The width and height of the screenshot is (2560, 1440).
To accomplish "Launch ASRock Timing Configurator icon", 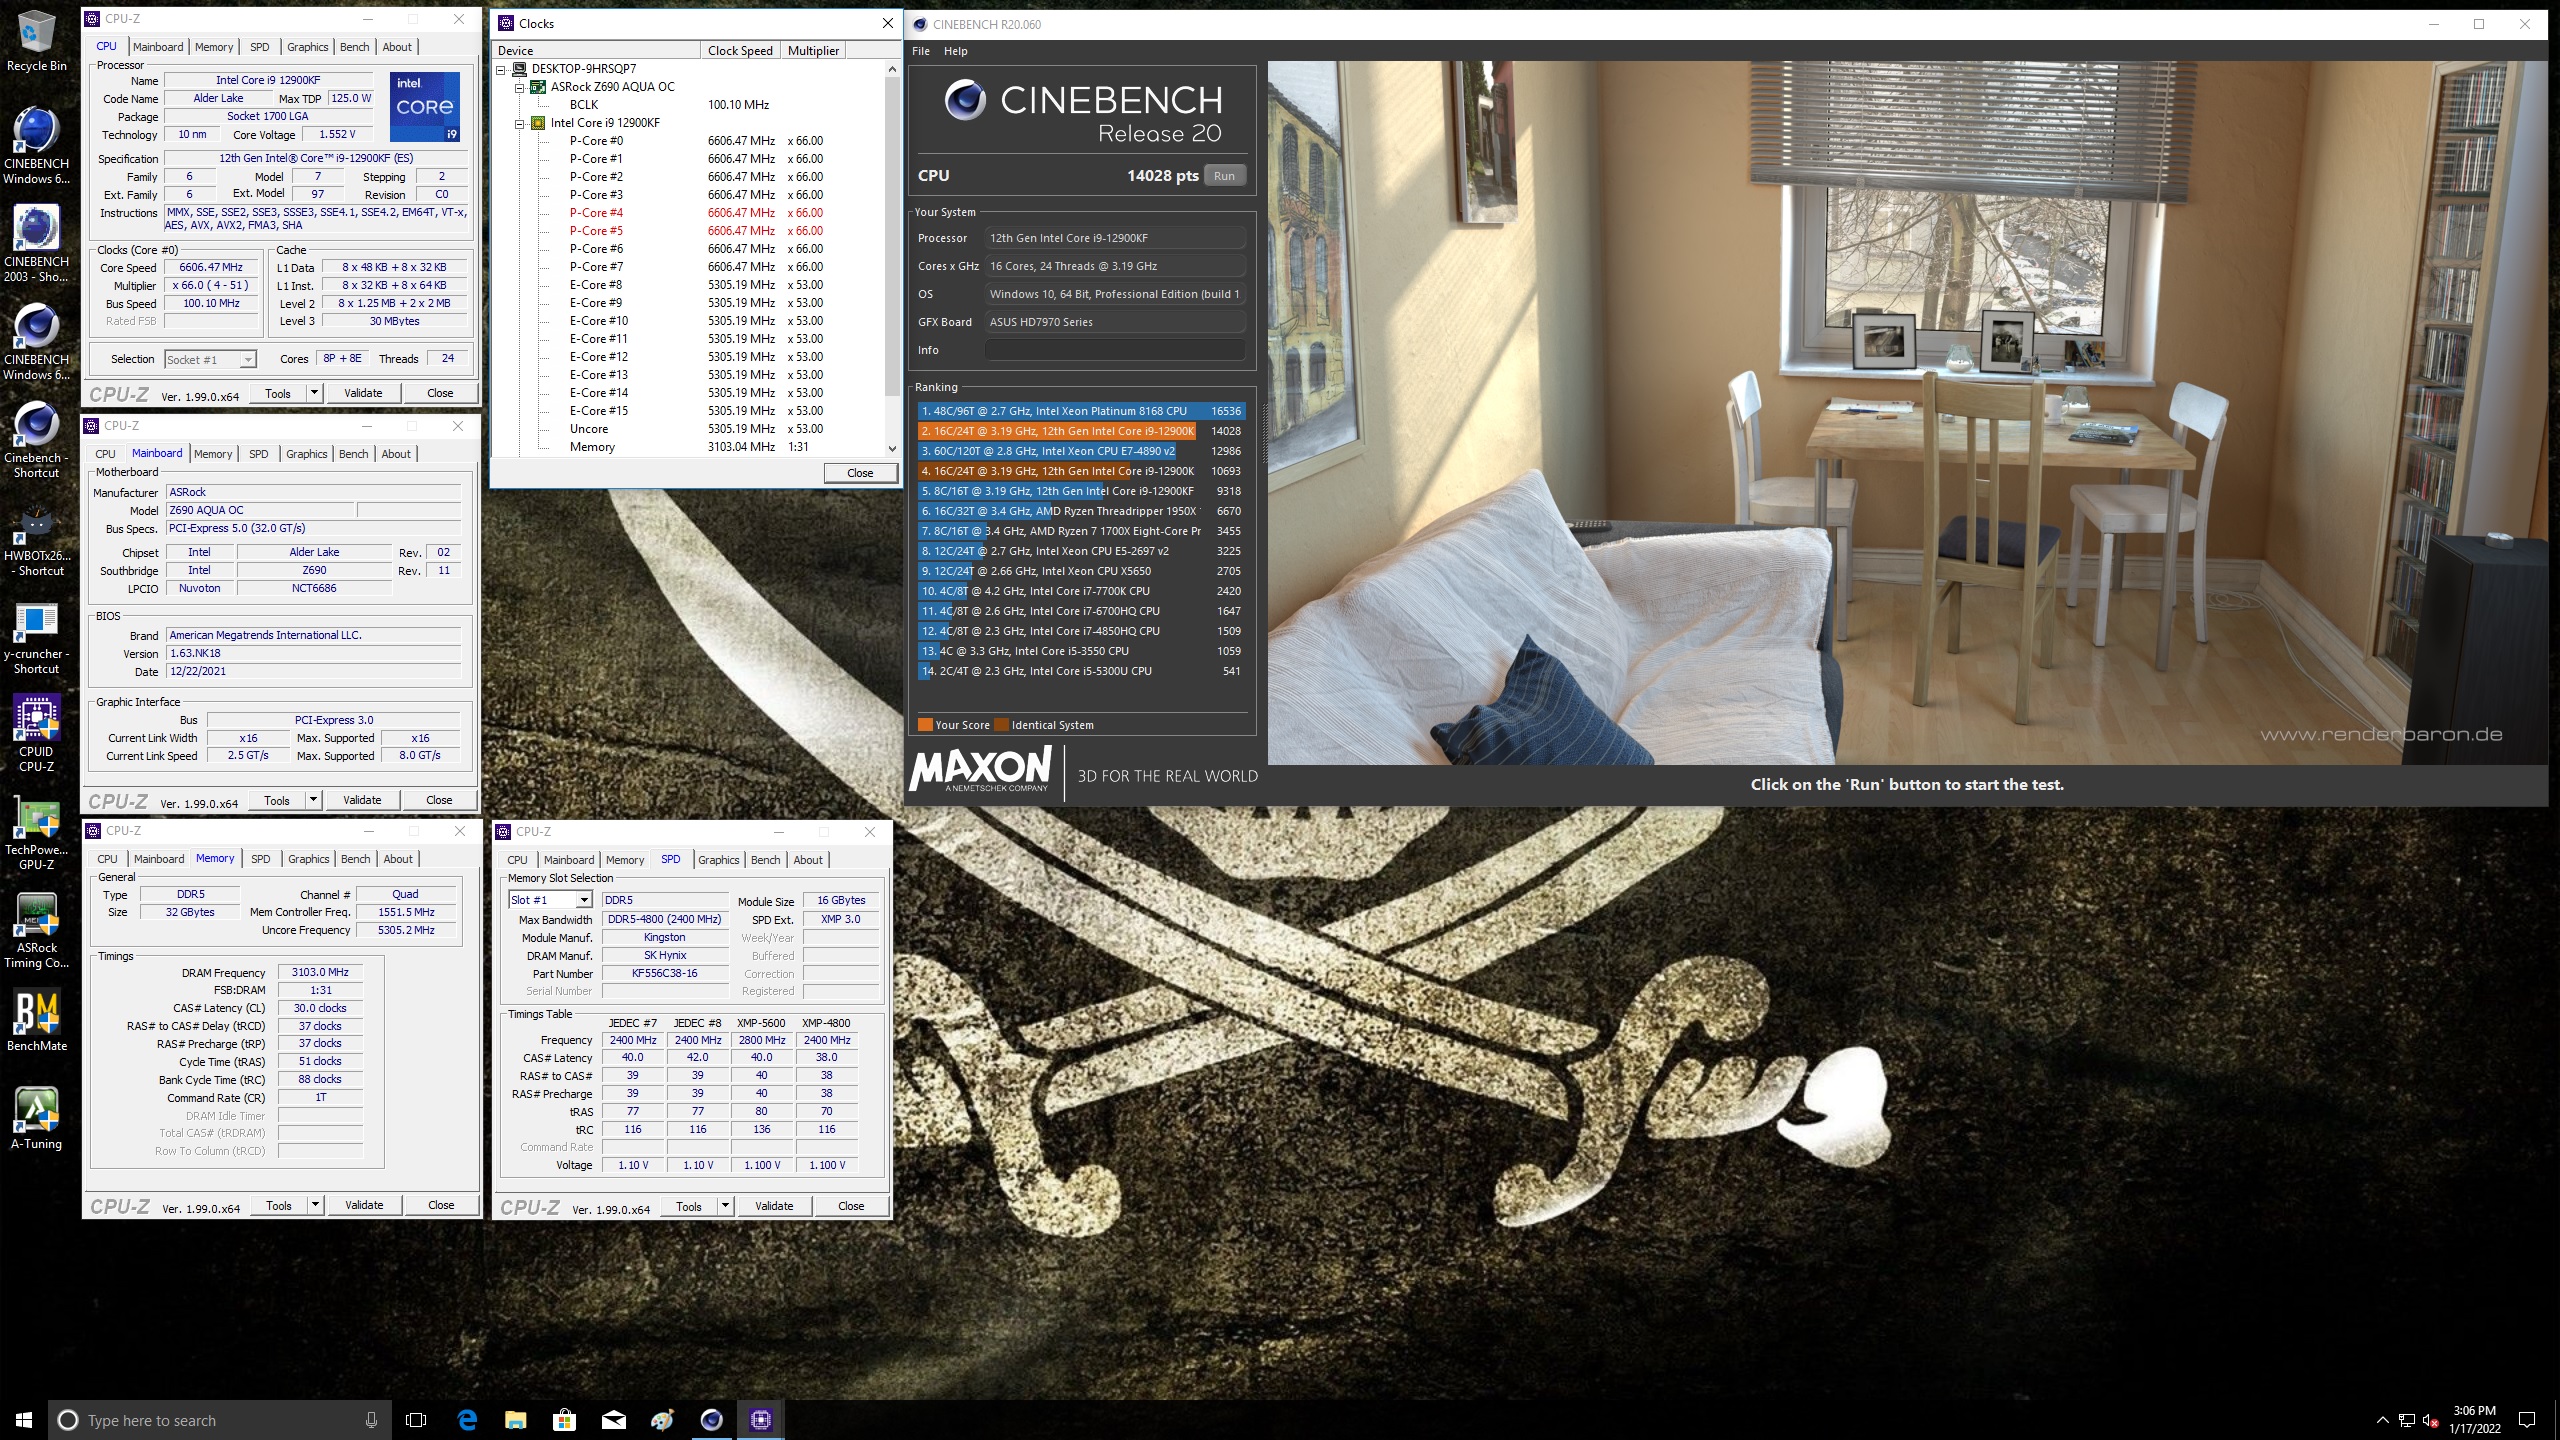I will pyautogui.click(x=36, y=930).
